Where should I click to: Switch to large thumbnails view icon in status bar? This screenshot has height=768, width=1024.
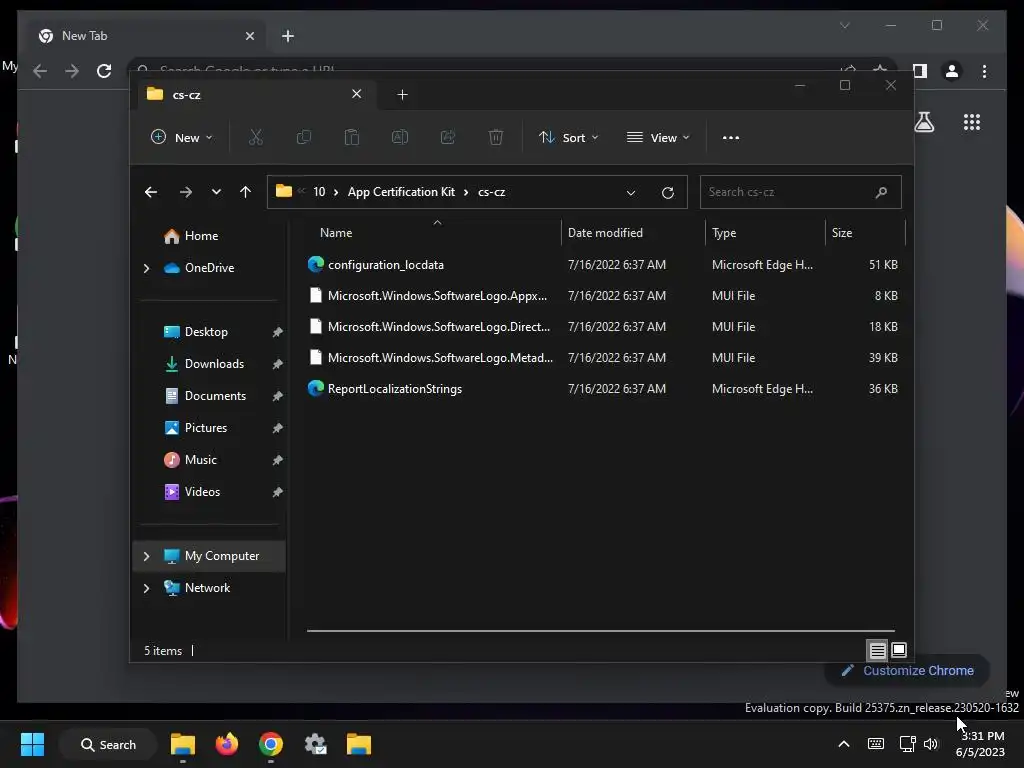pyautogui.click(x=899, y=650)
